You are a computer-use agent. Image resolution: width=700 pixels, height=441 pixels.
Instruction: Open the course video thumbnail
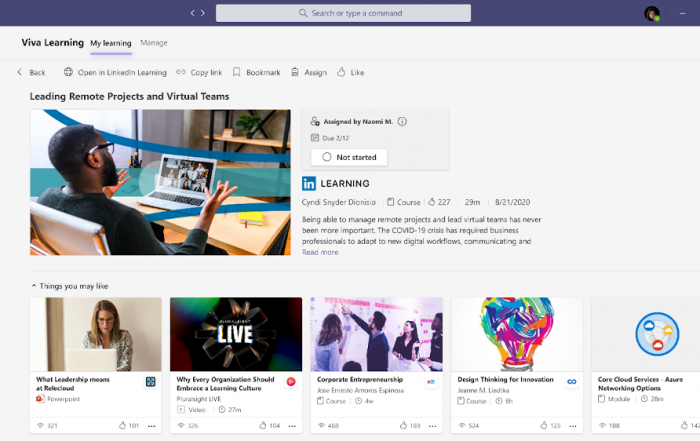[x=160, y=183]
